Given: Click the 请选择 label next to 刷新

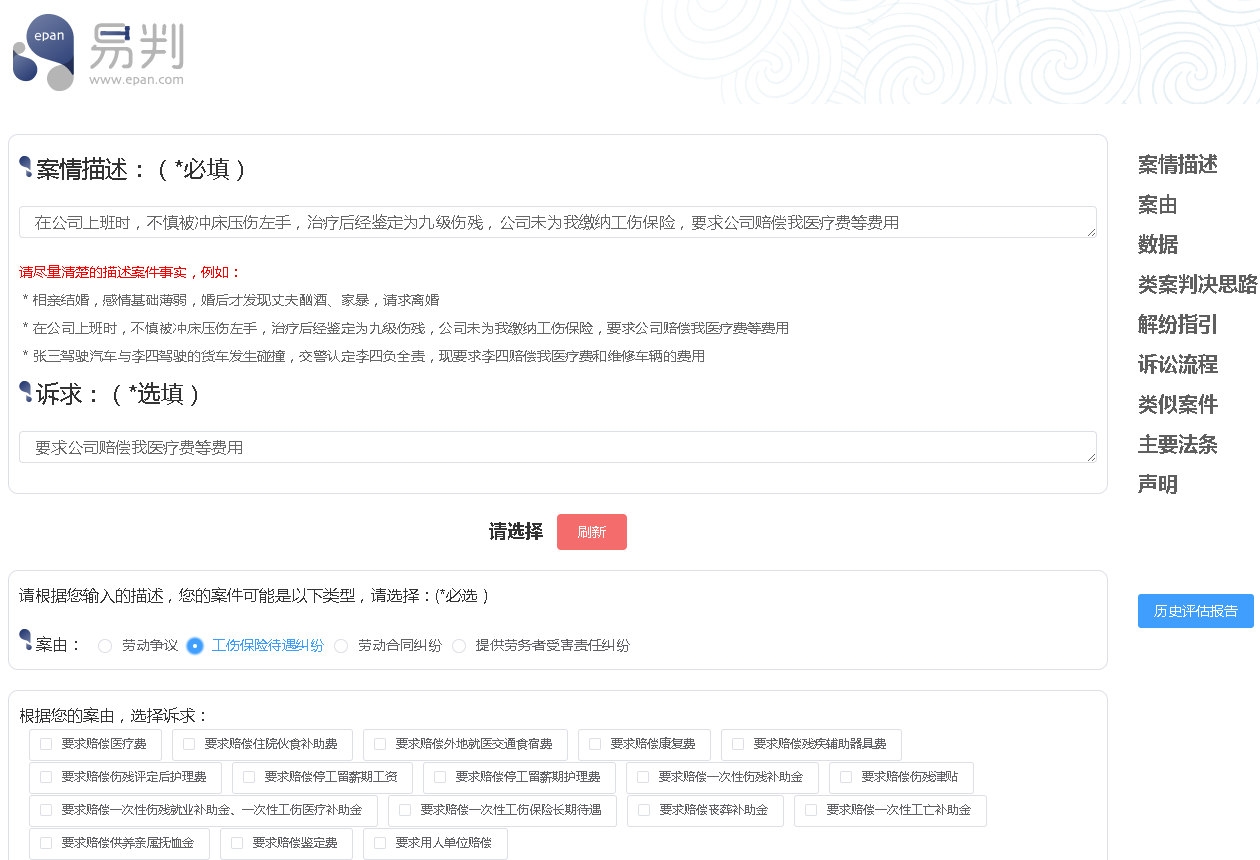Looking at the screenshot, I should [516, 532].
